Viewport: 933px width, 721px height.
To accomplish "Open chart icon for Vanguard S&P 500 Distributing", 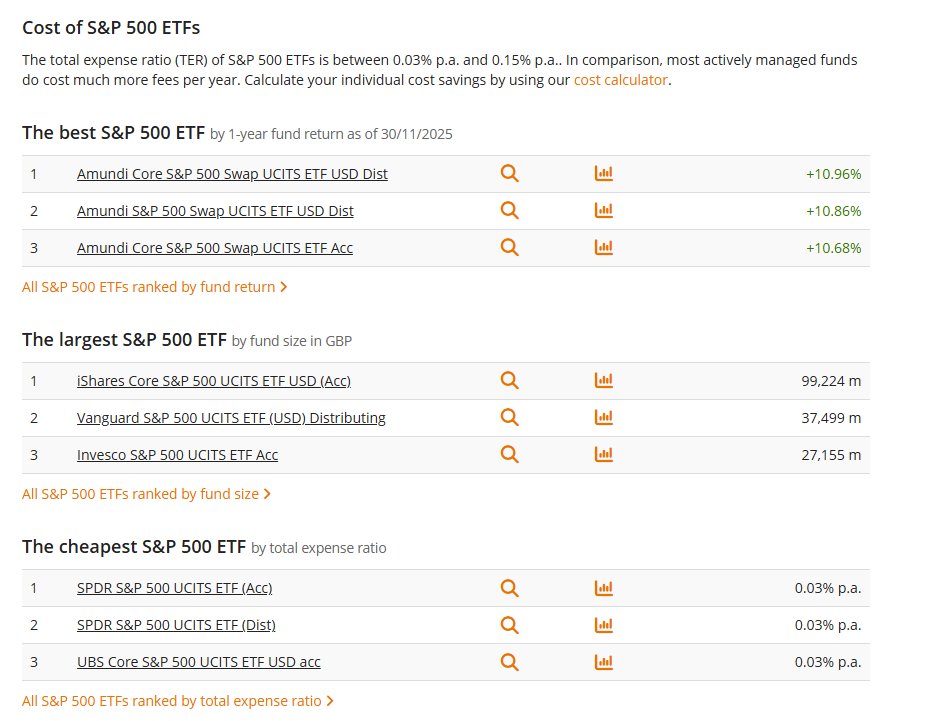I will tap(603, 418).
